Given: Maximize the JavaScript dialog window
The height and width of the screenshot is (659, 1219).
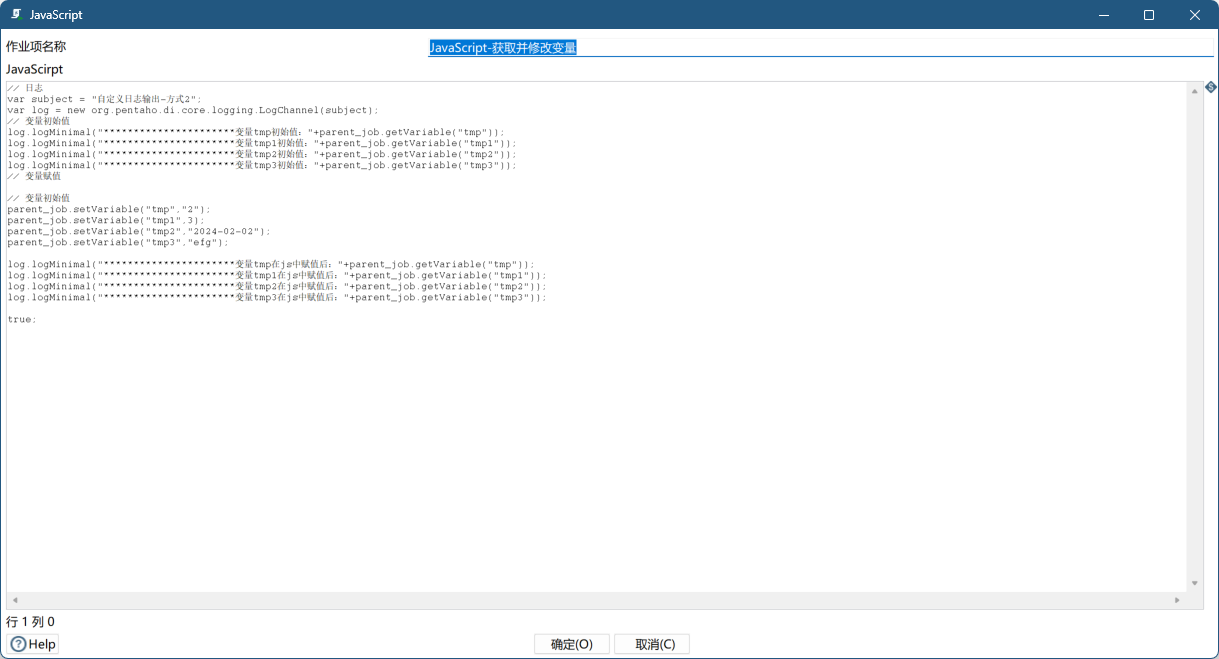Looking at the screenshot, I should (x=1149, y=15).
